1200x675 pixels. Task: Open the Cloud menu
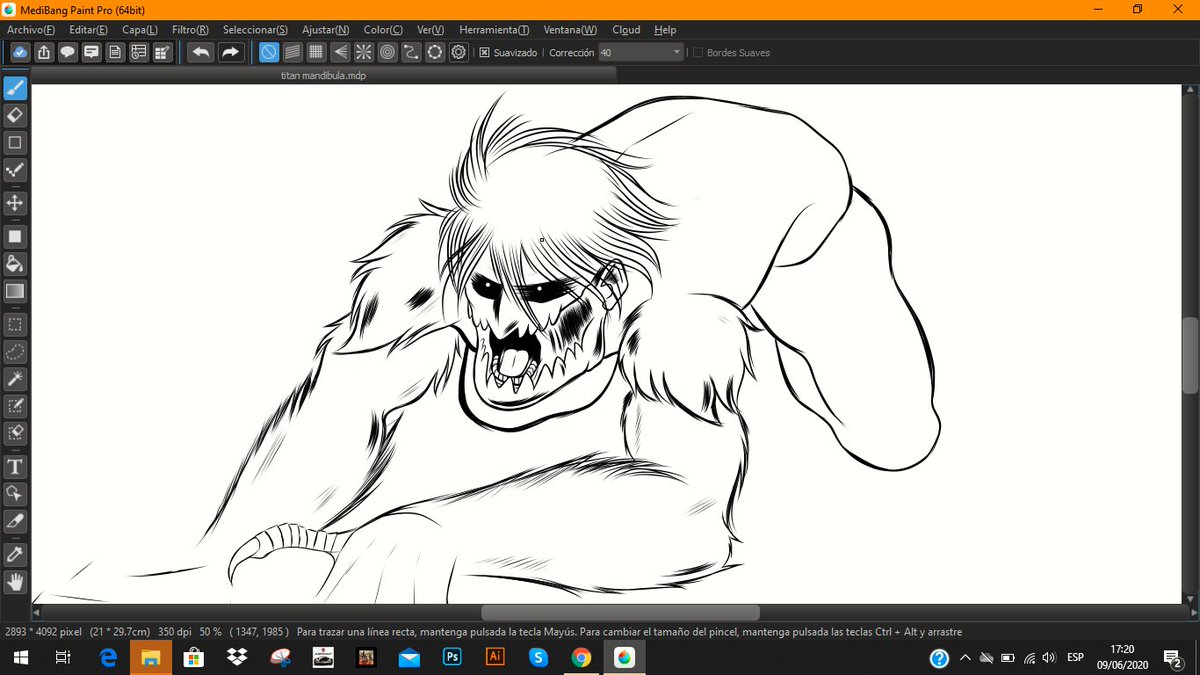pyautogui.click(x=626, y=30)
